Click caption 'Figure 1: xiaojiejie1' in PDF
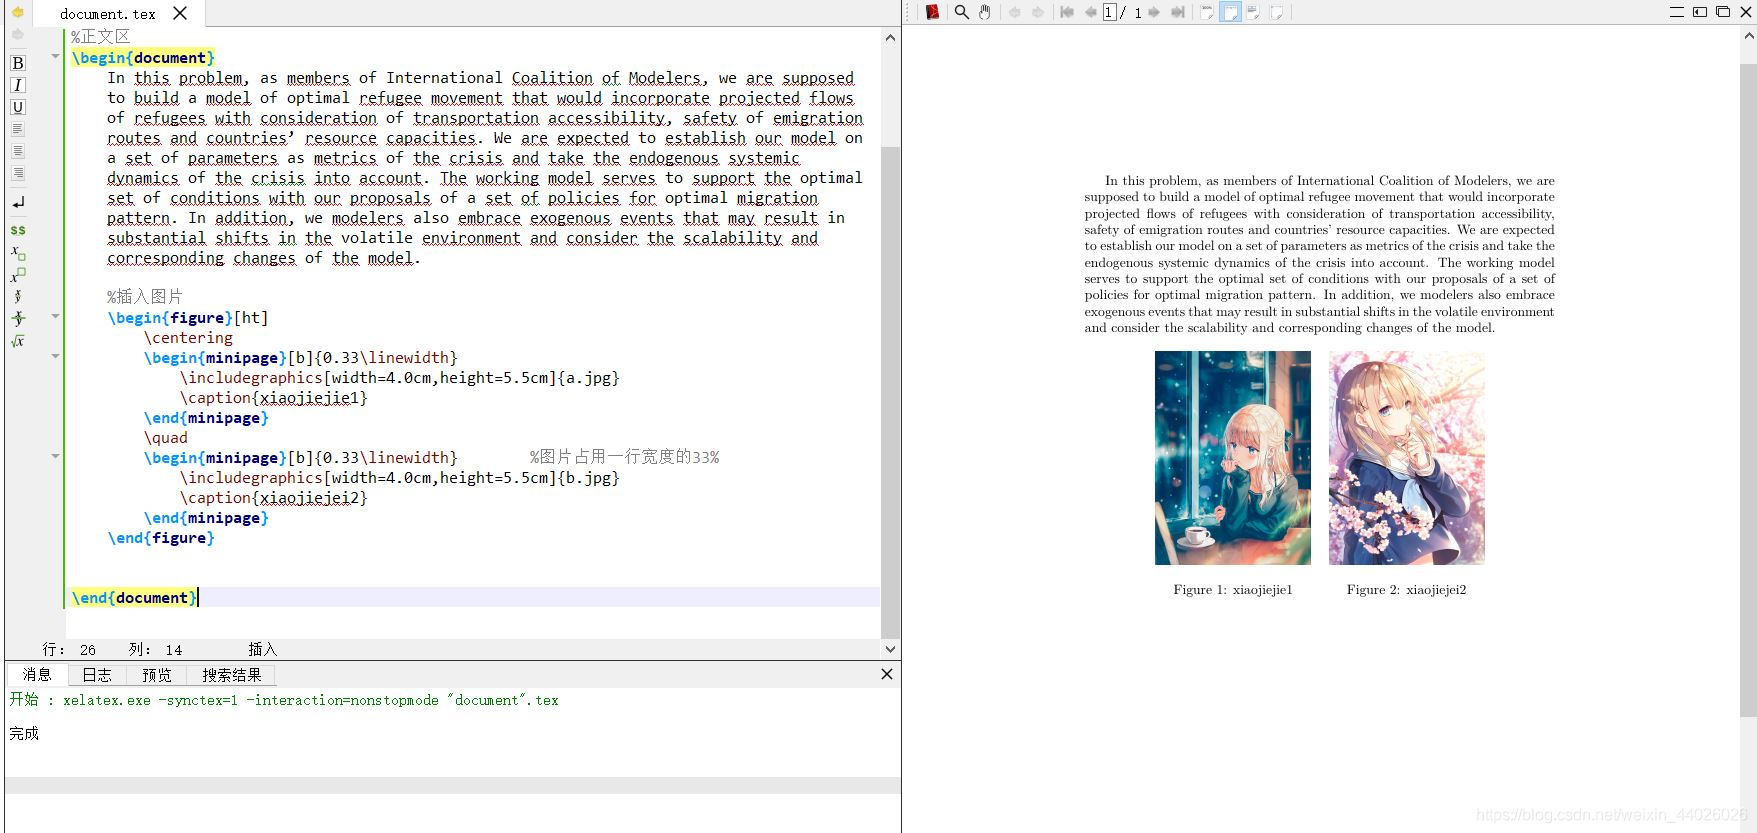Viewport: 1757px width, 833px height. pyautogui.click(x=1233, y=590)
